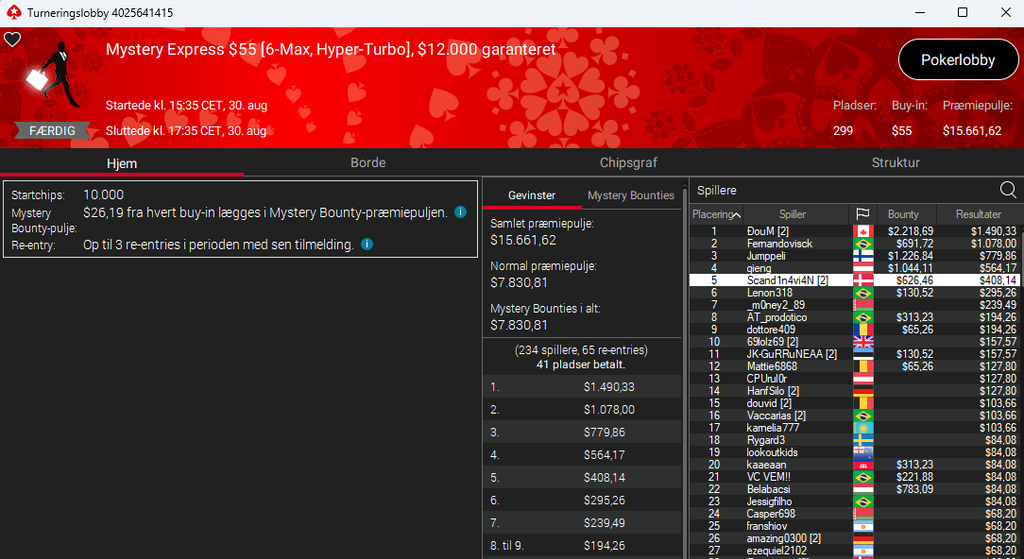Click the Romania flag beside dottore409
This screenshot has height=559, width=1024.
tap(863, 330)
